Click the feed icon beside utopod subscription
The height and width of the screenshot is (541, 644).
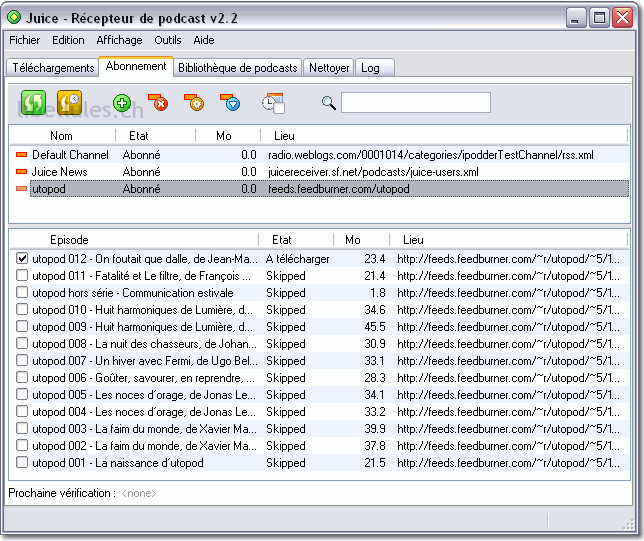pos(21,189)
